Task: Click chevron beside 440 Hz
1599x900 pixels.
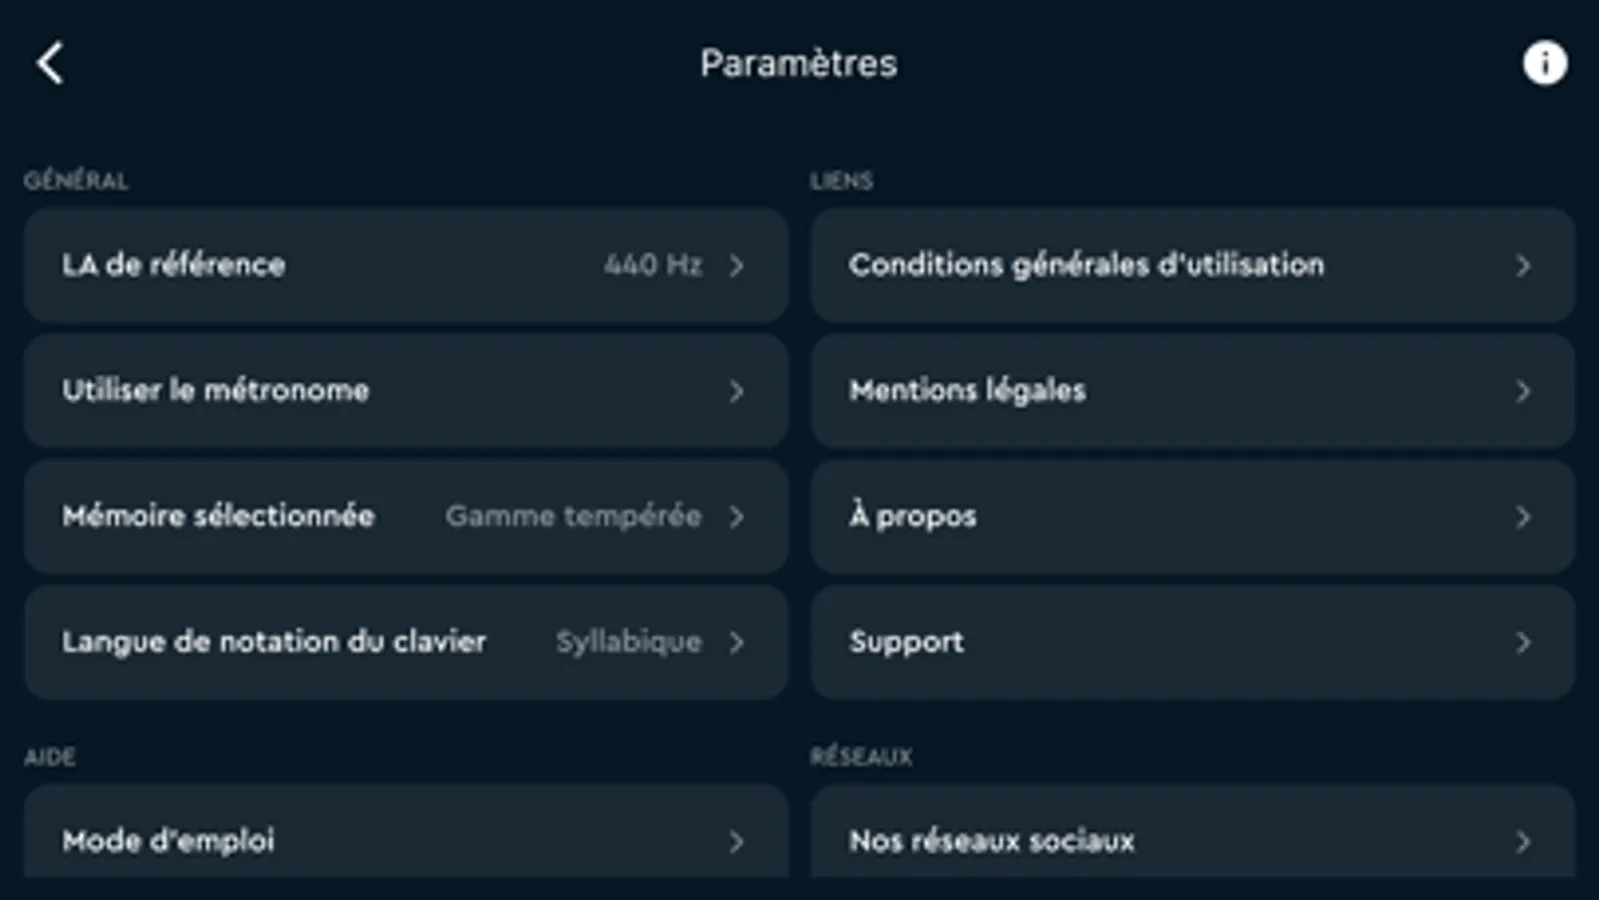Action: 737,266
